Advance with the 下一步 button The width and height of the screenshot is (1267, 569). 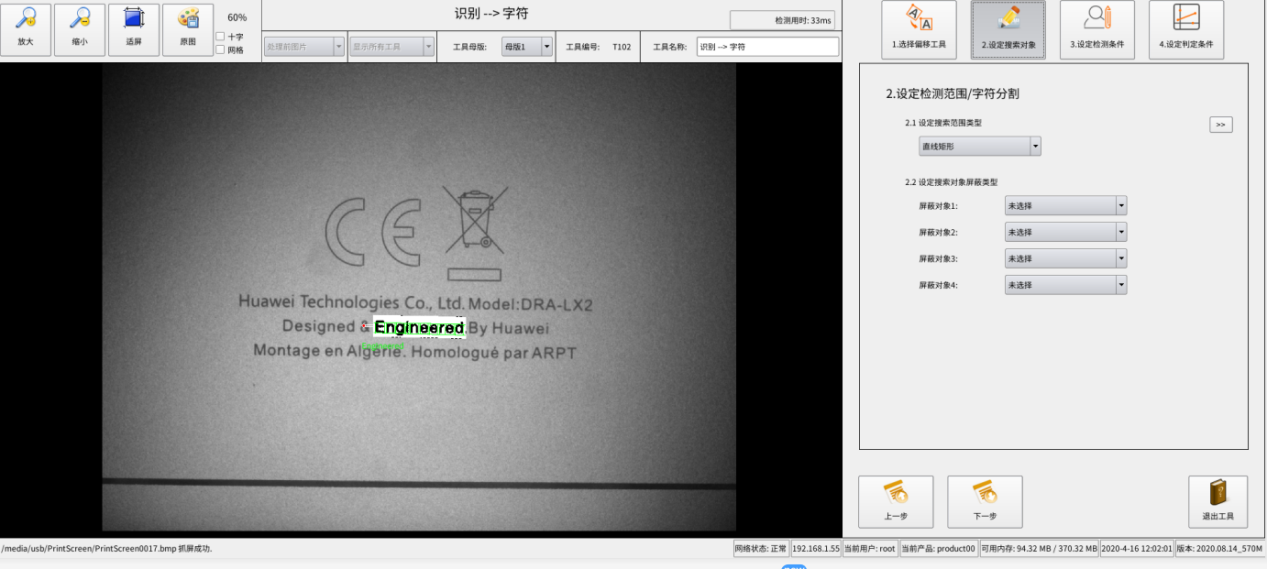[985, 502]
